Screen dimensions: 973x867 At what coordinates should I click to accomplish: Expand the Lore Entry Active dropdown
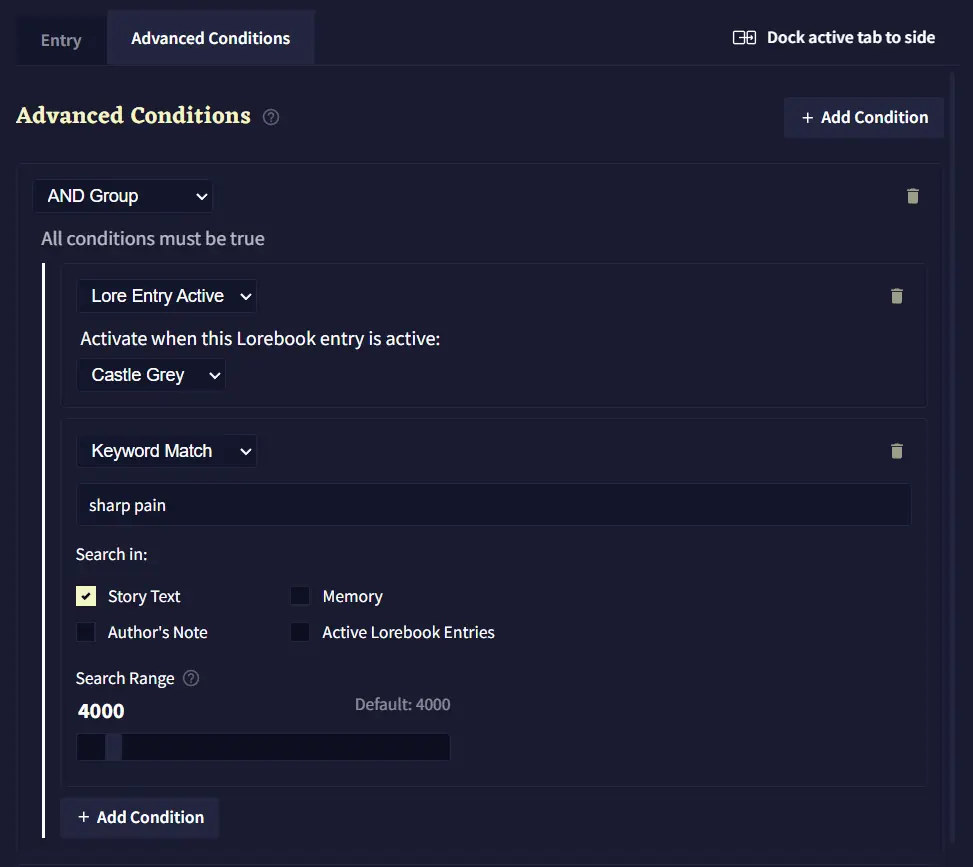pyautogui.click(x=167, y=296)
